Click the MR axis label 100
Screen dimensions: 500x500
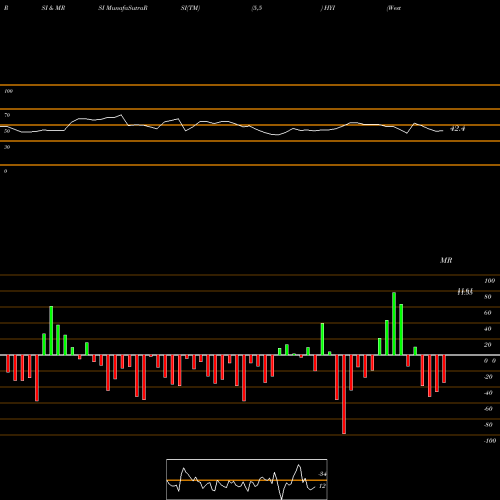click(x=489, y=281)
